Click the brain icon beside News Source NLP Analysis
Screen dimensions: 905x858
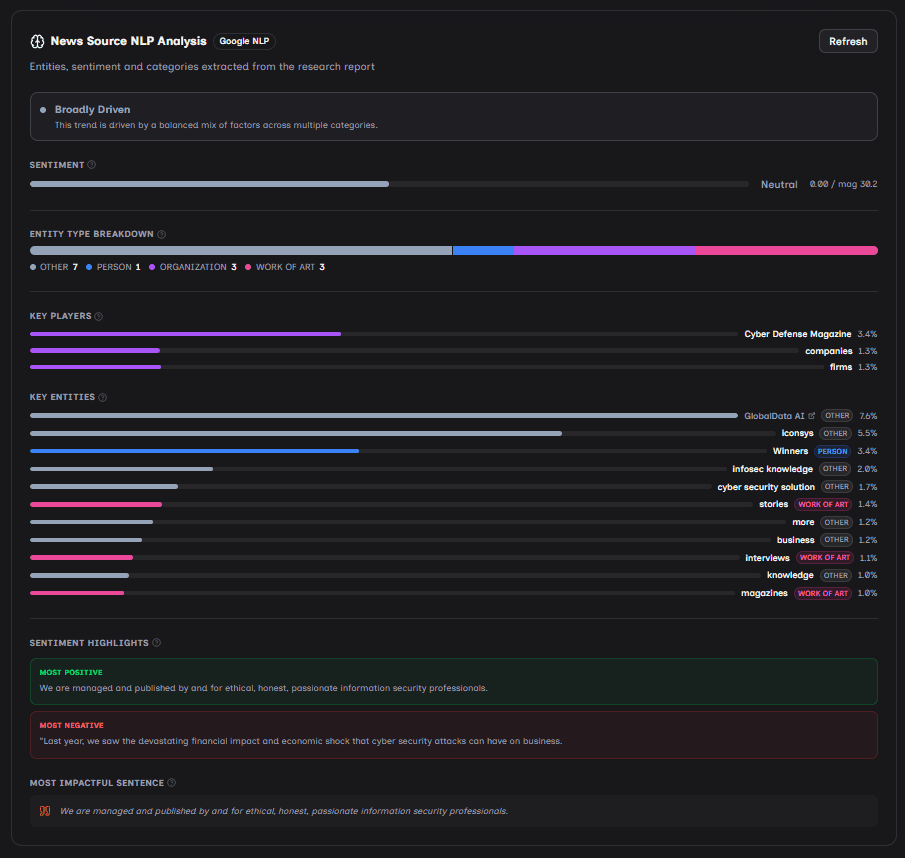38,41
